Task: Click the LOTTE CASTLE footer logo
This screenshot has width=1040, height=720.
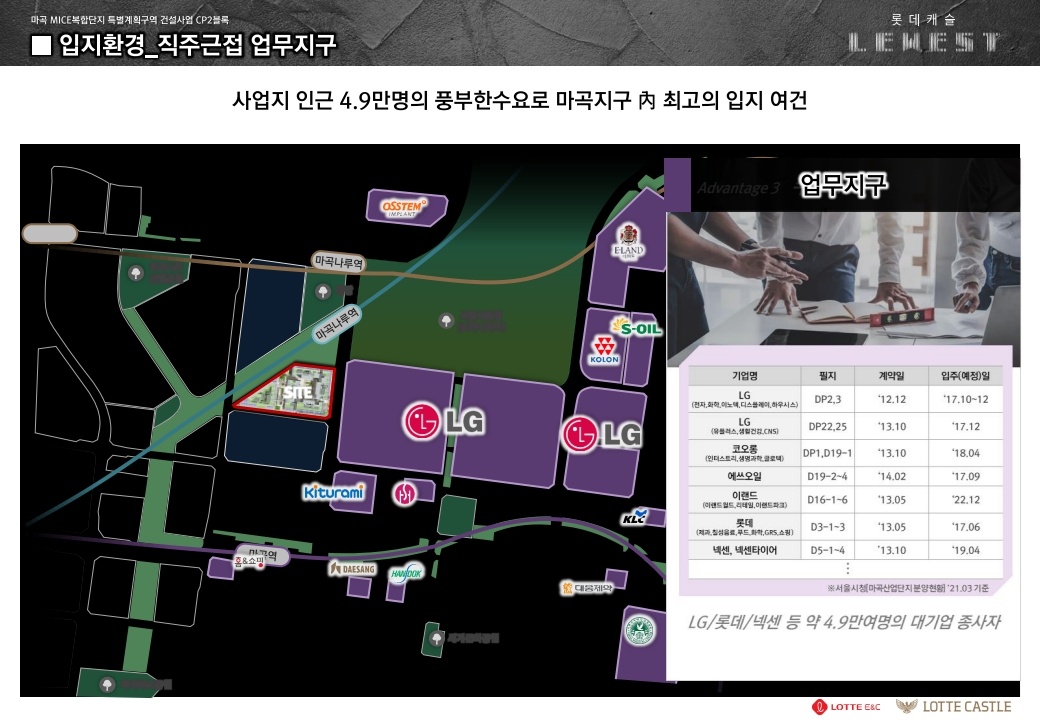Action: click(954, 707)
